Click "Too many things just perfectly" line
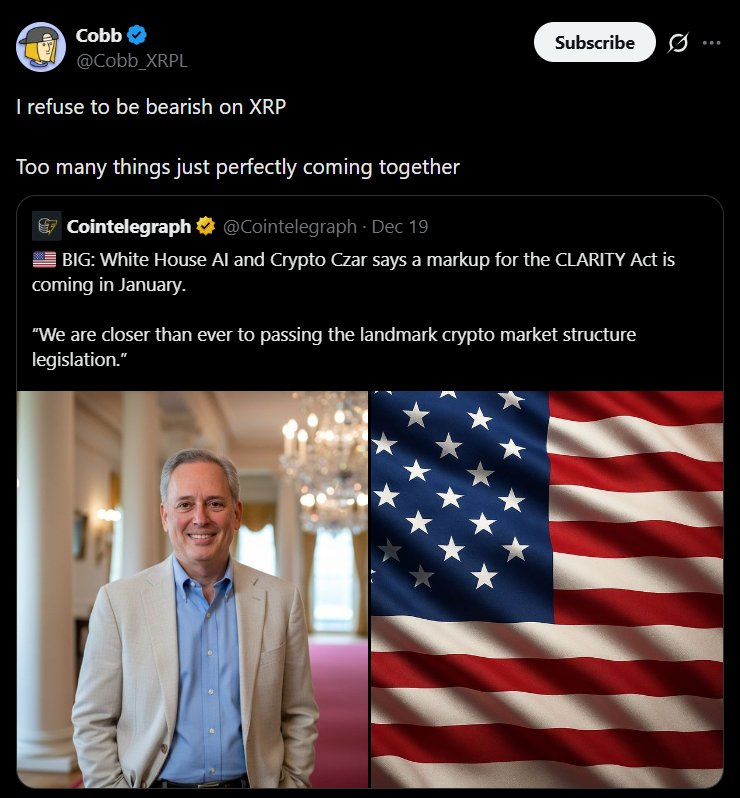 coord(238,167)
